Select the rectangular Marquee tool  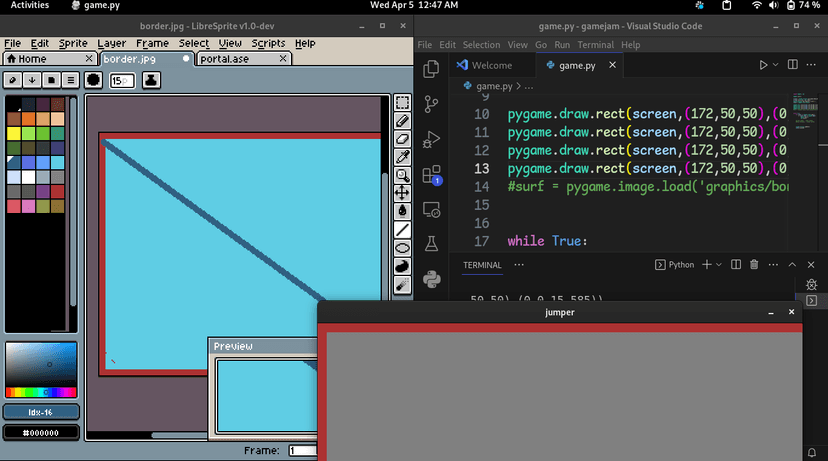click(402, 102)
